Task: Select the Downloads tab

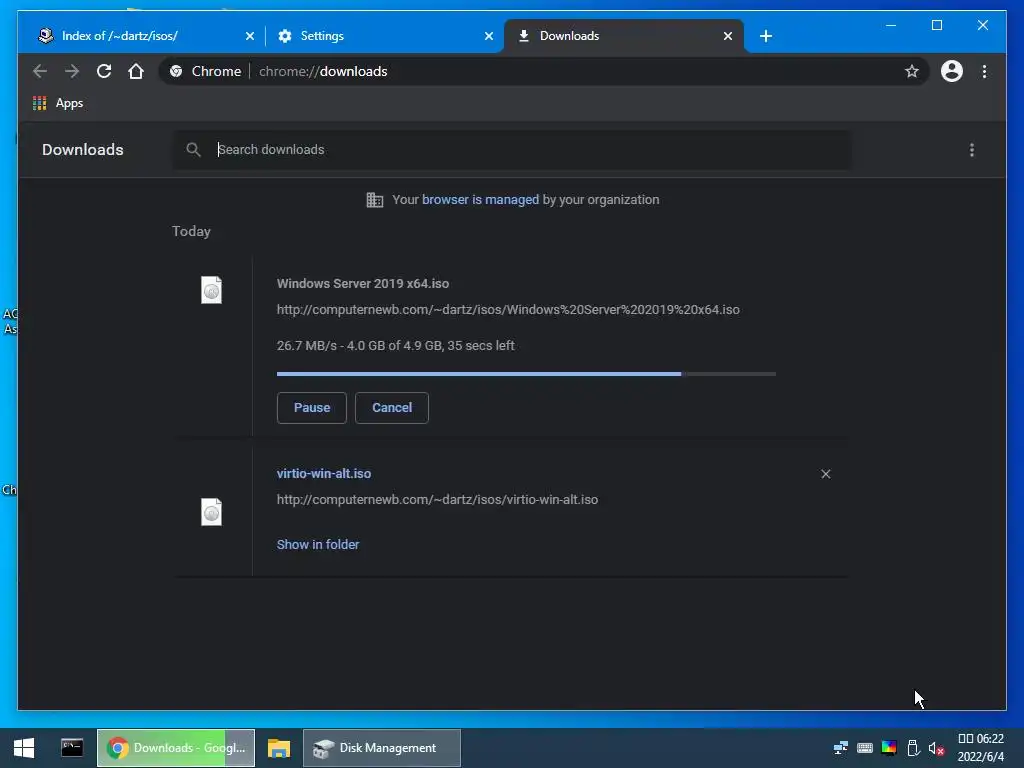Action: pos(624,36)
